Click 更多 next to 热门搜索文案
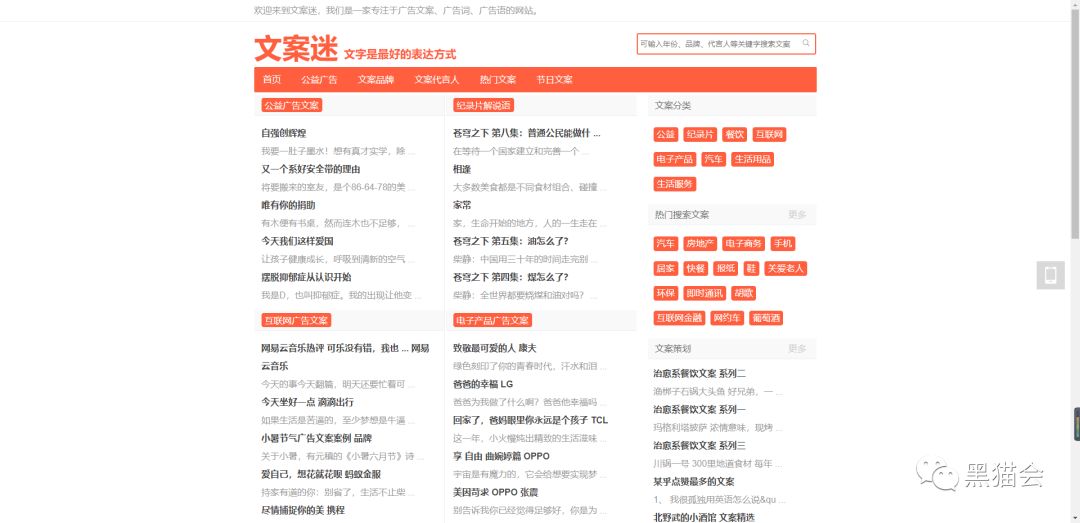This screenshot has height=523, width=1080. click(797, 215)
